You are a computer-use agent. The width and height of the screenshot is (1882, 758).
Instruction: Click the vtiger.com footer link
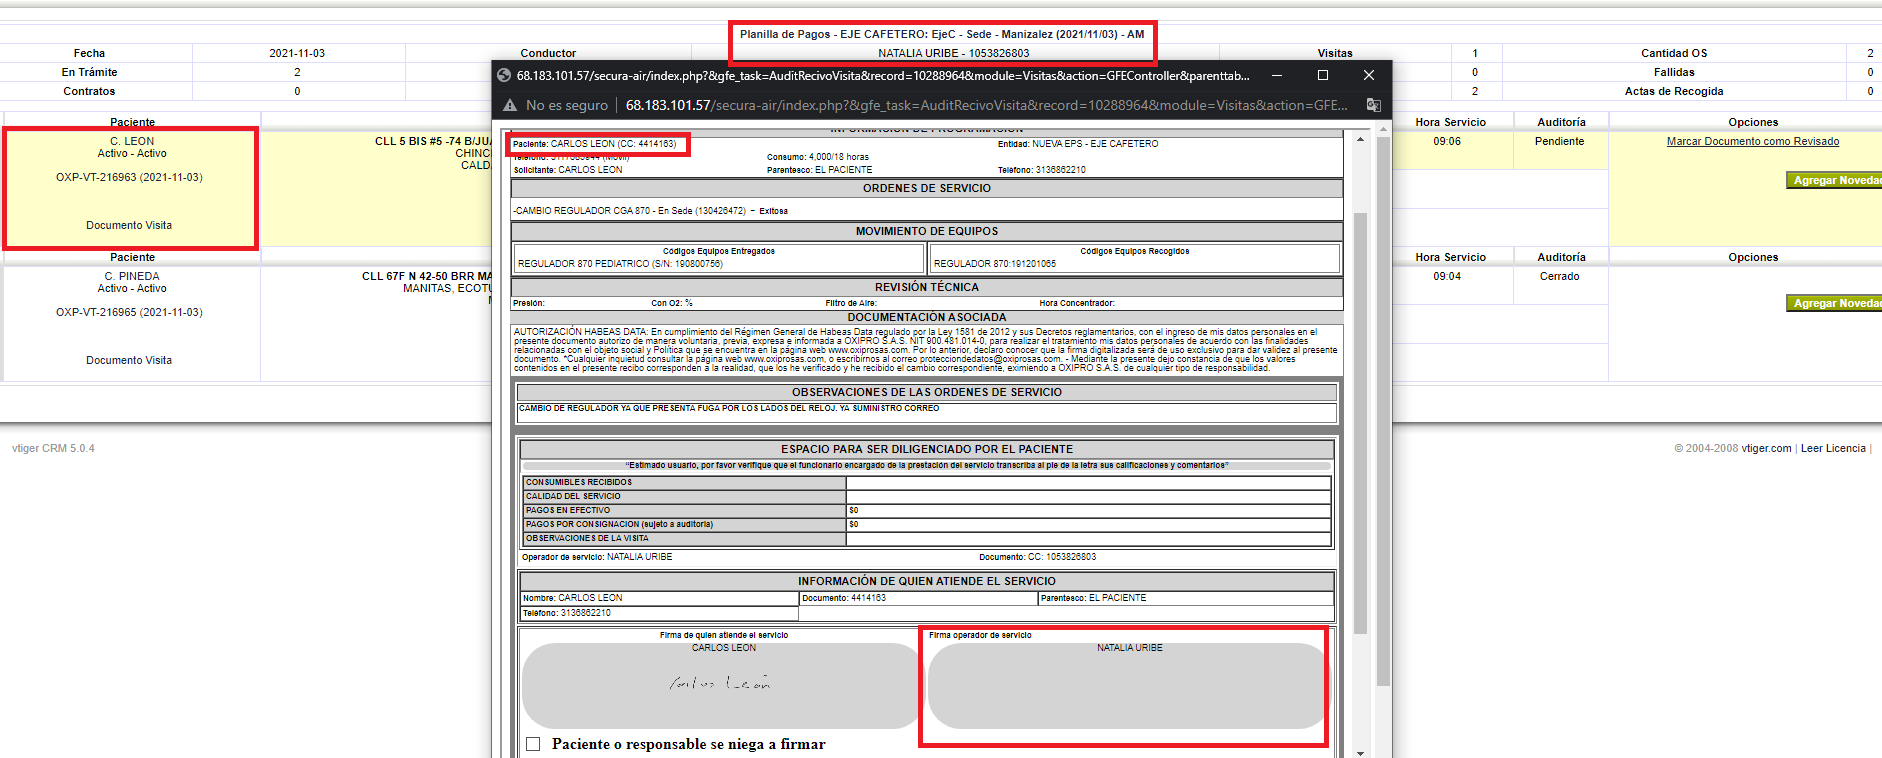point(1766,448)
